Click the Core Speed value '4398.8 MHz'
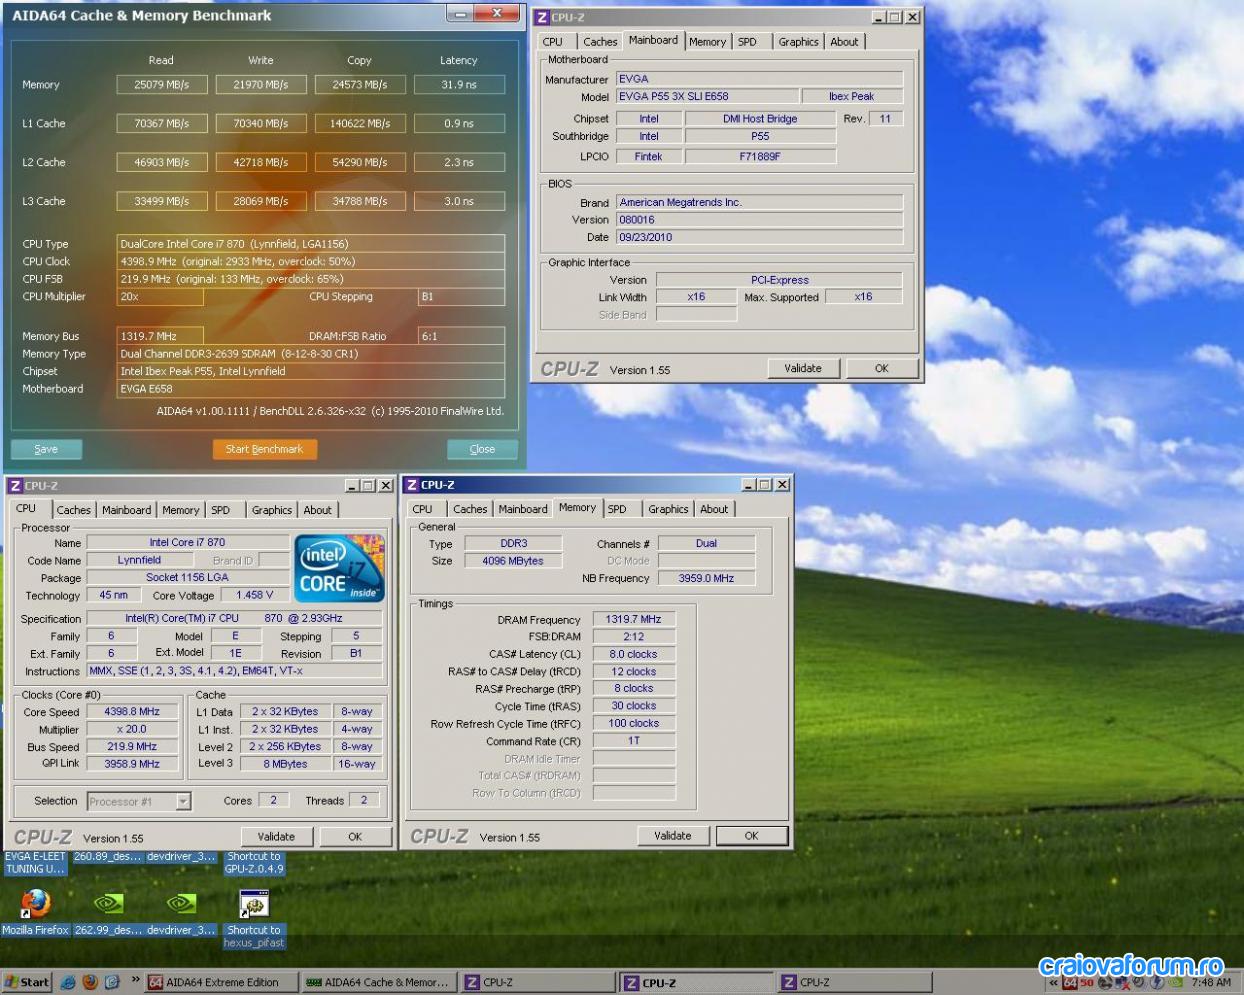The height and width of the screenshot is (995, 1244). click(132, 712)
